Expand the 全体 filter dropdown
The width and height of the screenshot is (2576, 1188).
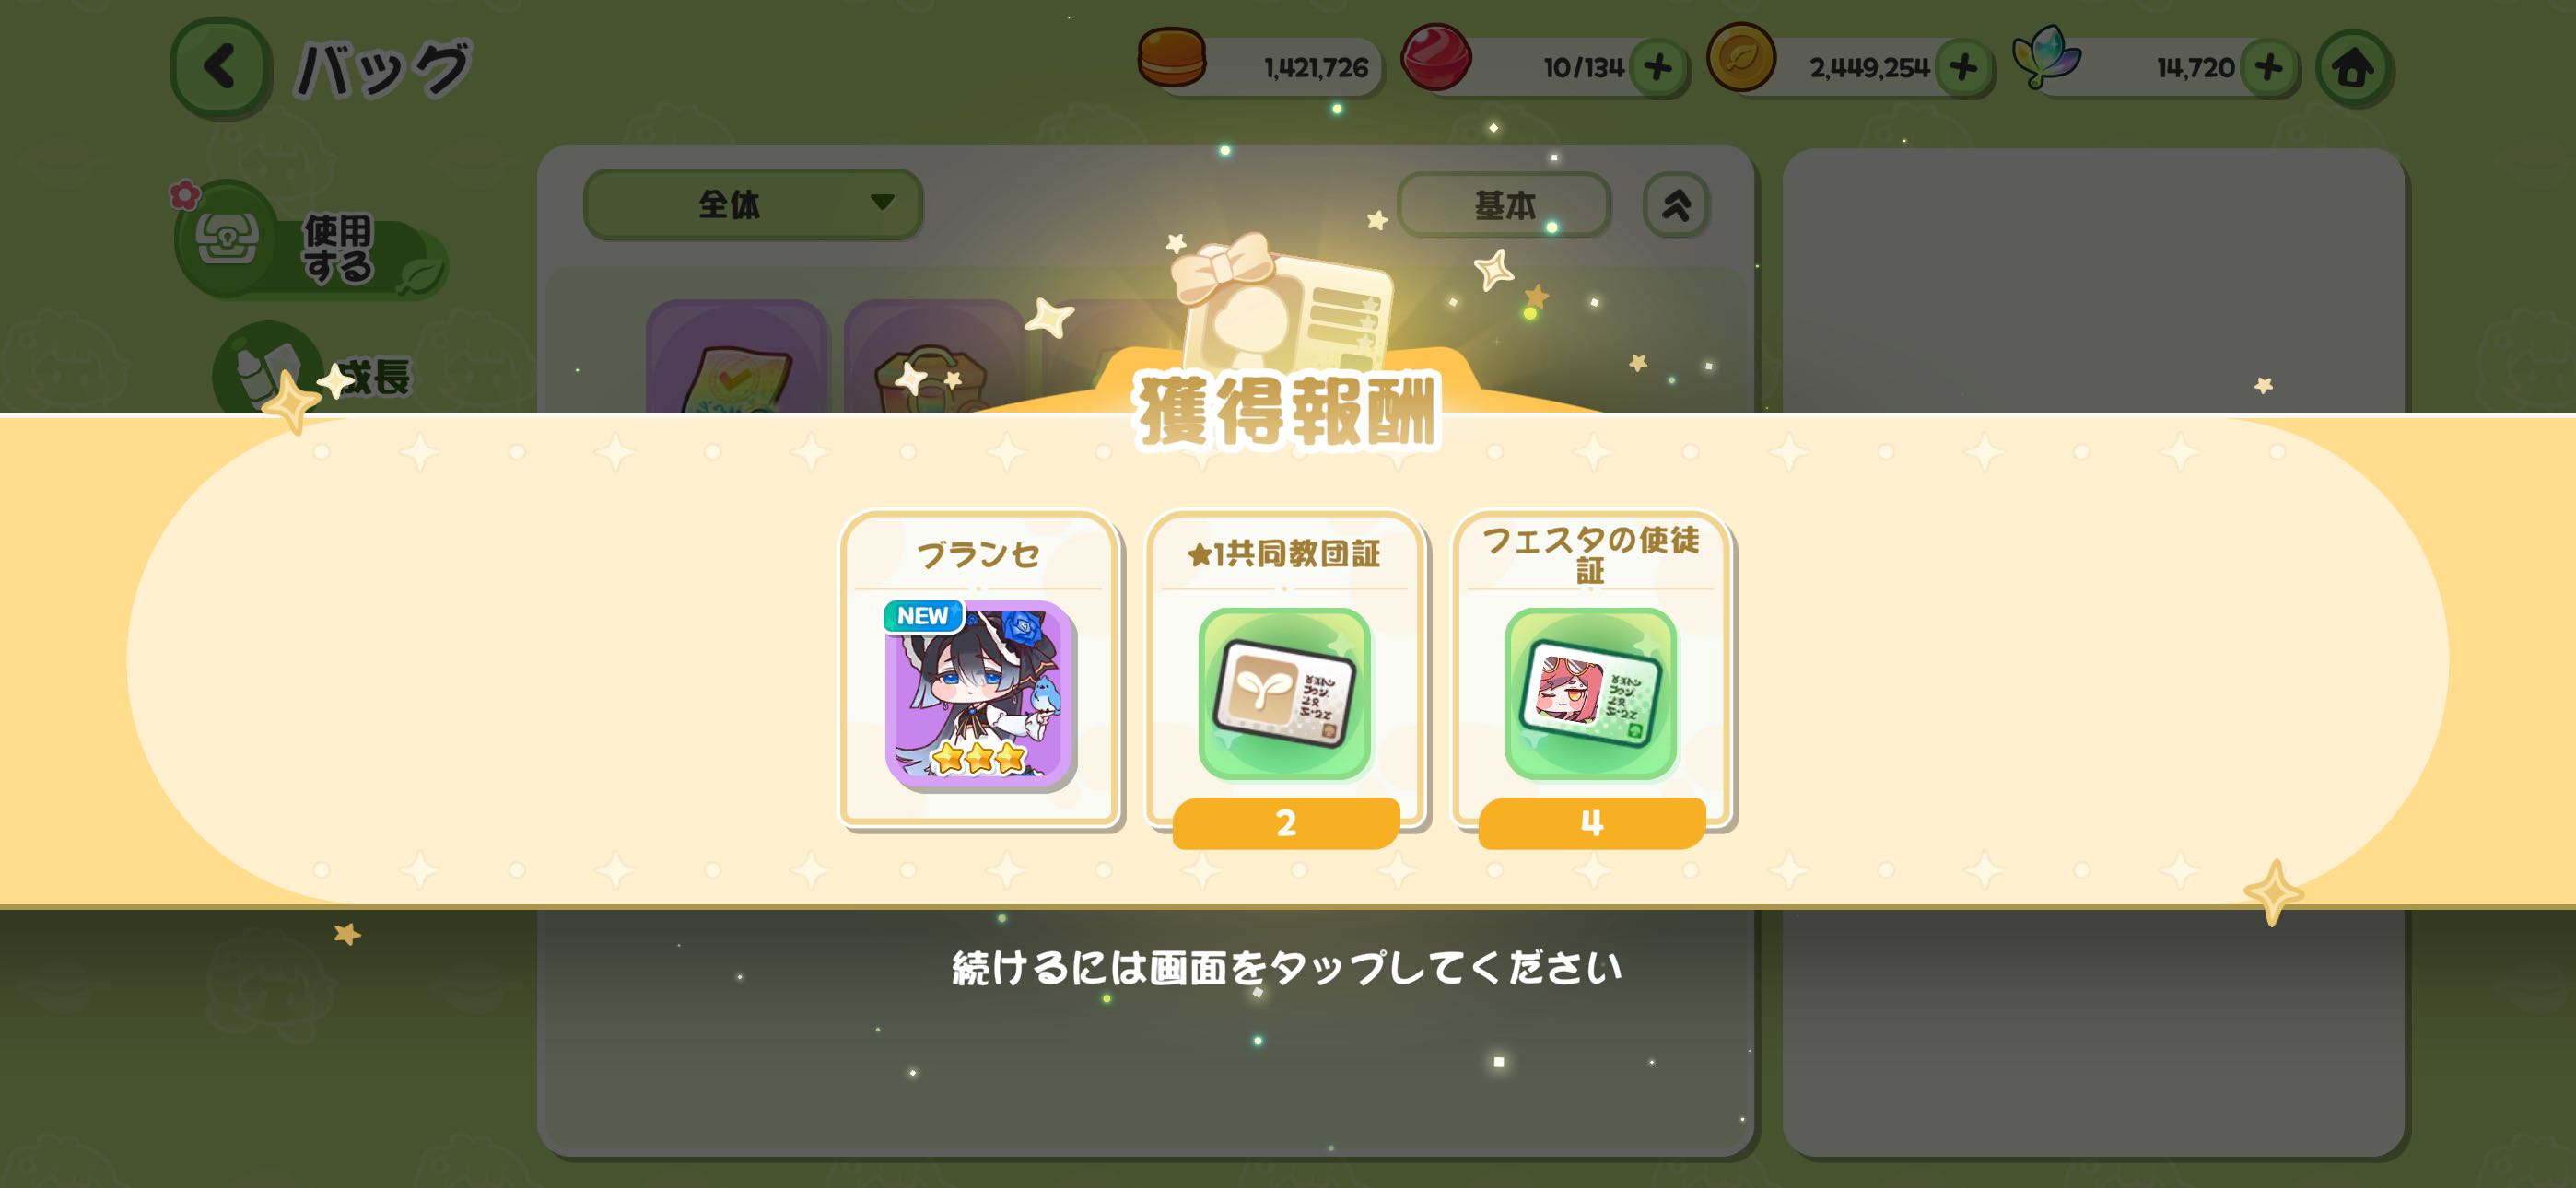752,204
